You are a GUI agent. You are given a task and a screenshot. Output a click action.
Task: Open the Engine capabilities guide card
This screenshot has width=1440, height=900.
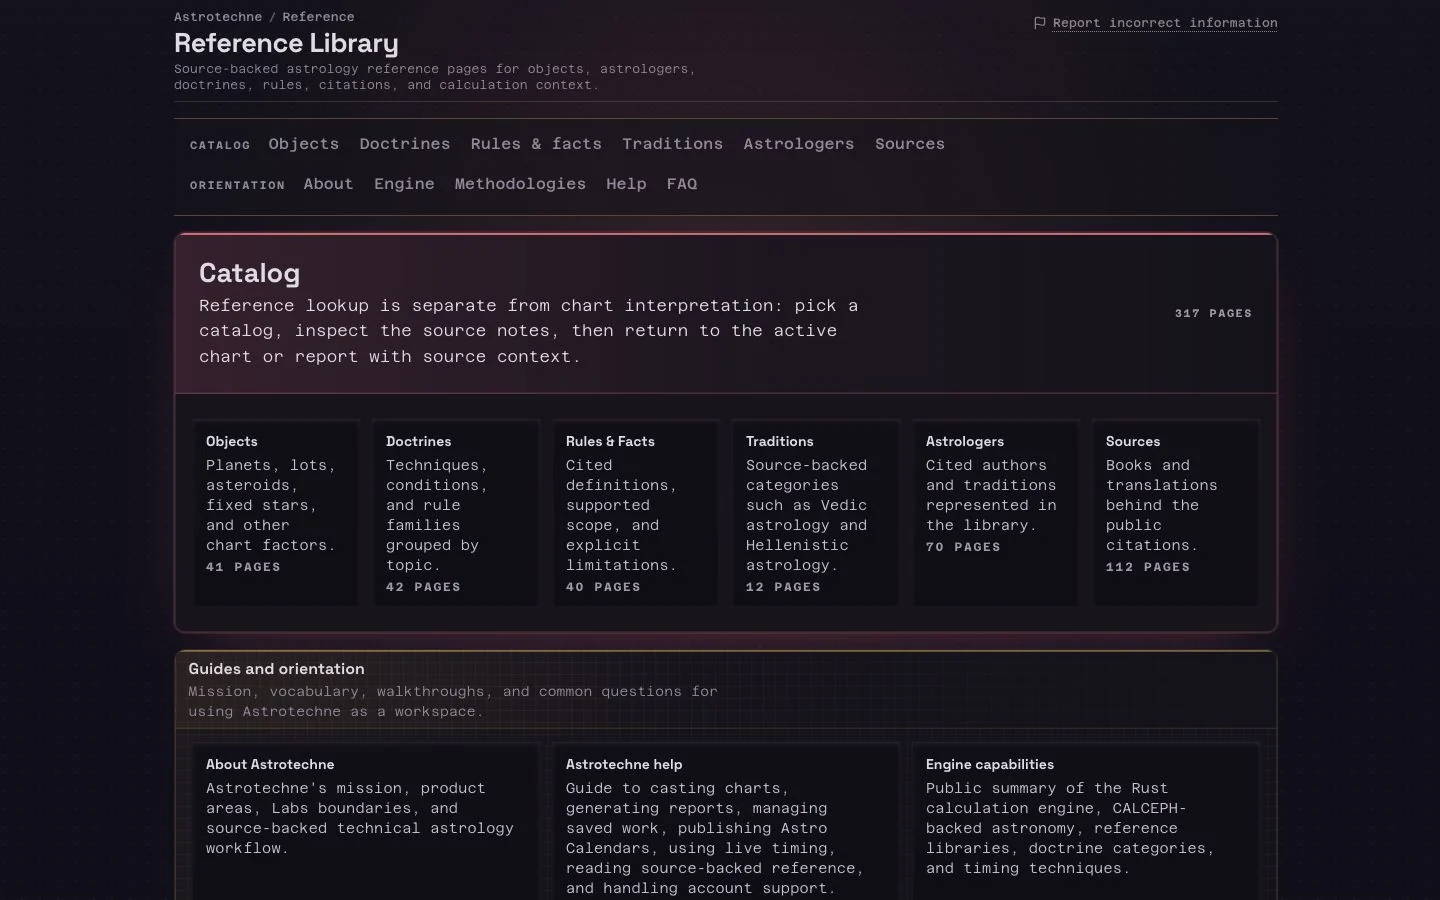click(1086, 822)
